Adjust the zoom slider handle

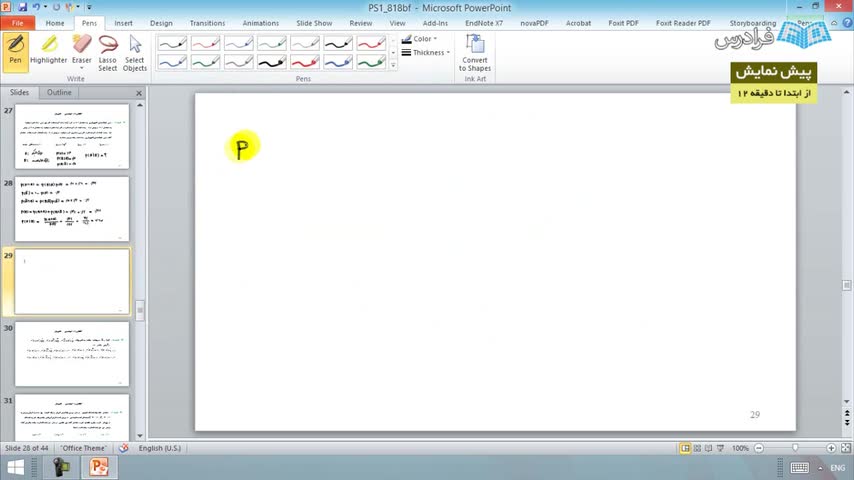[x=795, y=448]
